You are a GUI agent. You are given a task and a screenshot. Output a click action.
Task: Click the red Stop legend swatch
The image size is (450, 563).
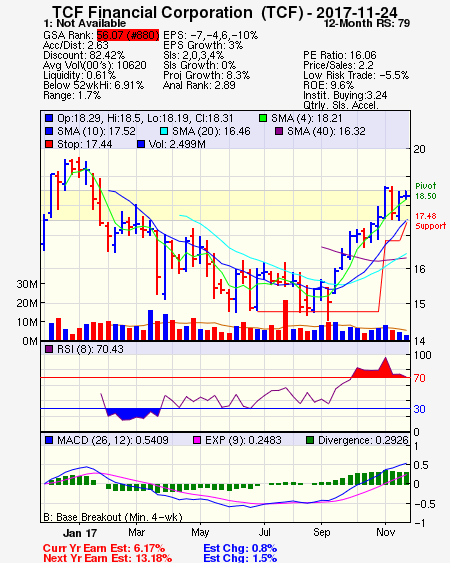(49, 144)
